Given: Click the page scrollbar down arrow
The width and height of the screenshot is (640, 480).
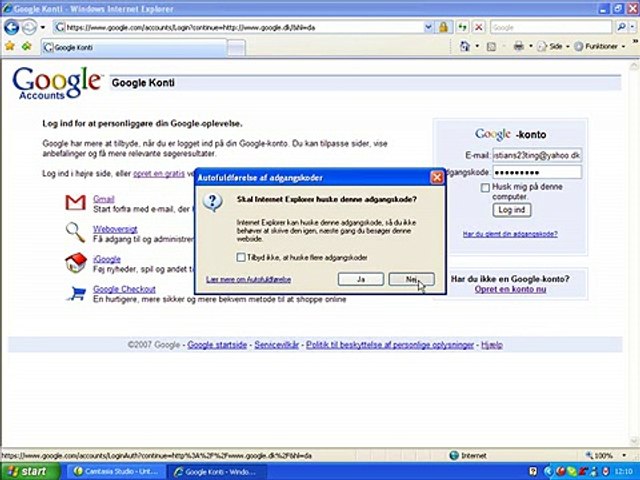Looking at the screenshot, I should [x=635, y=441].
